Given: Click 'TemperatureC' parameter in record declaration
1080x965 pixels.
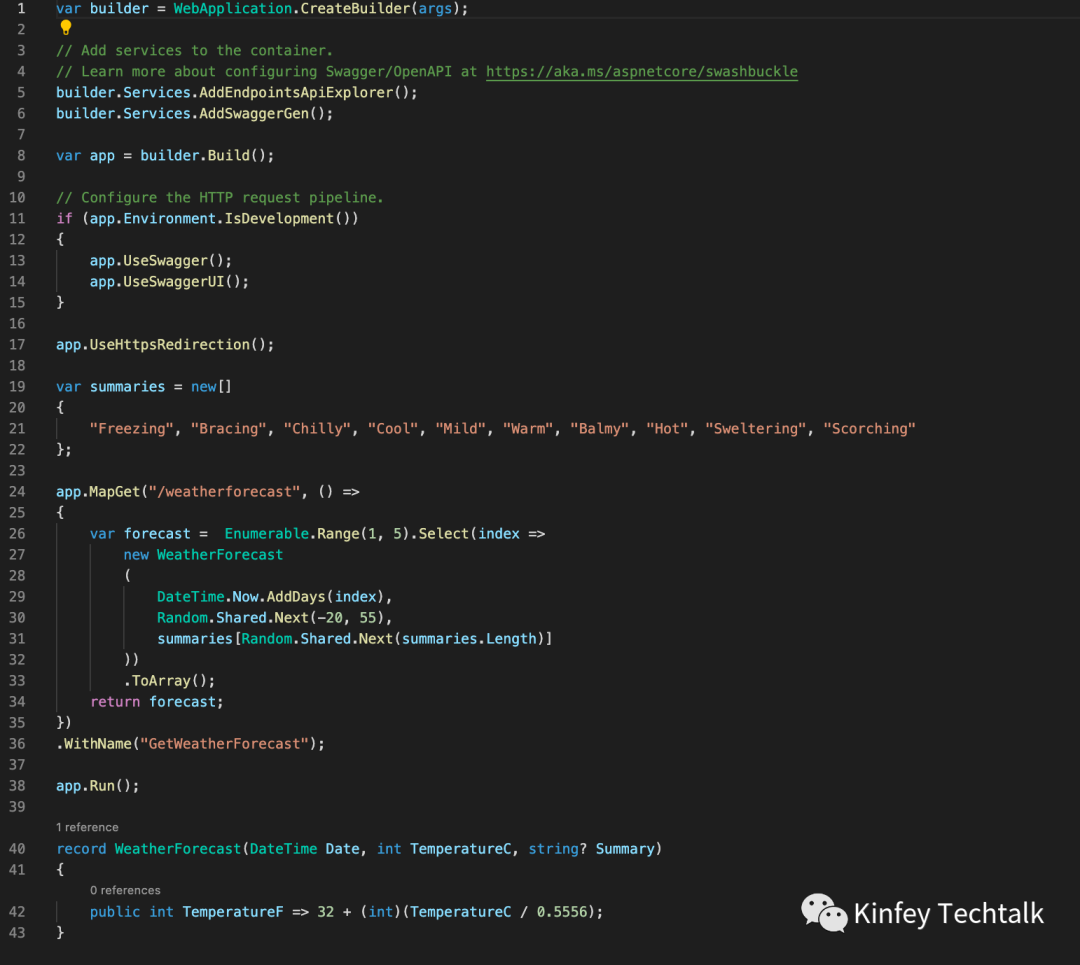Looking at the screenshot, I should point(461,849).
